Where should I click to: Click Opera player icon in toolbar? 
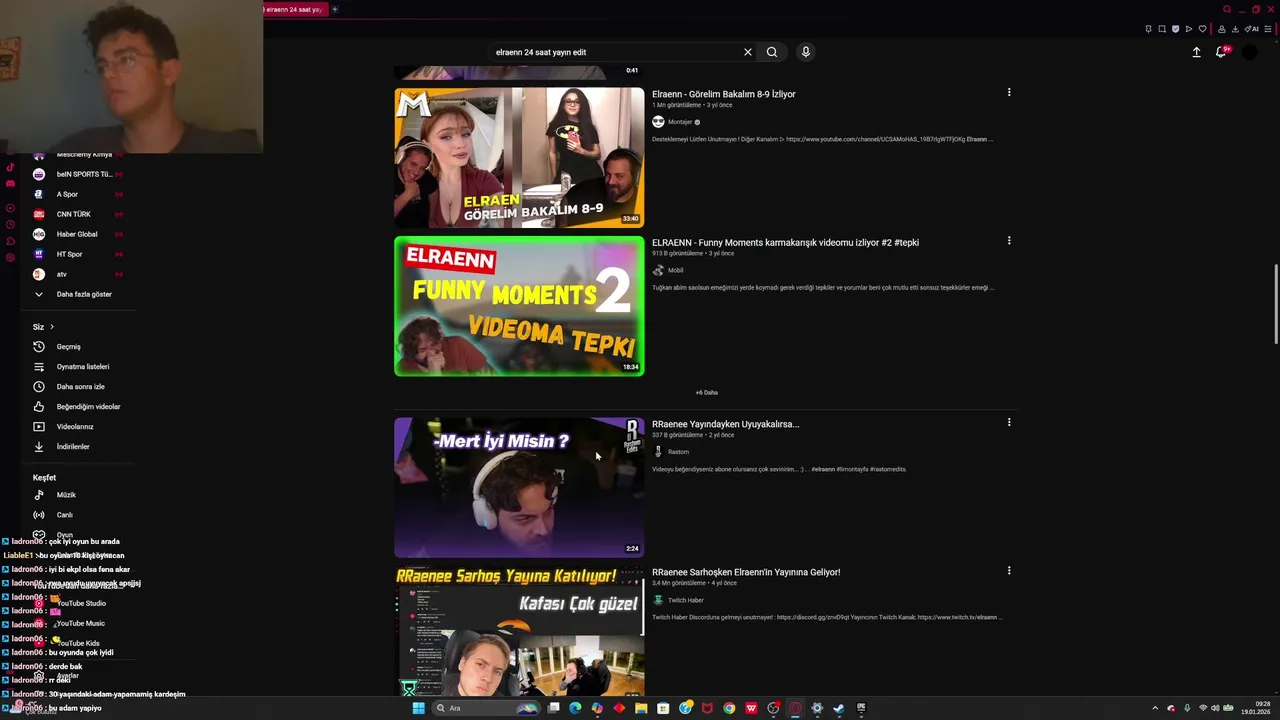point(1188,29)
